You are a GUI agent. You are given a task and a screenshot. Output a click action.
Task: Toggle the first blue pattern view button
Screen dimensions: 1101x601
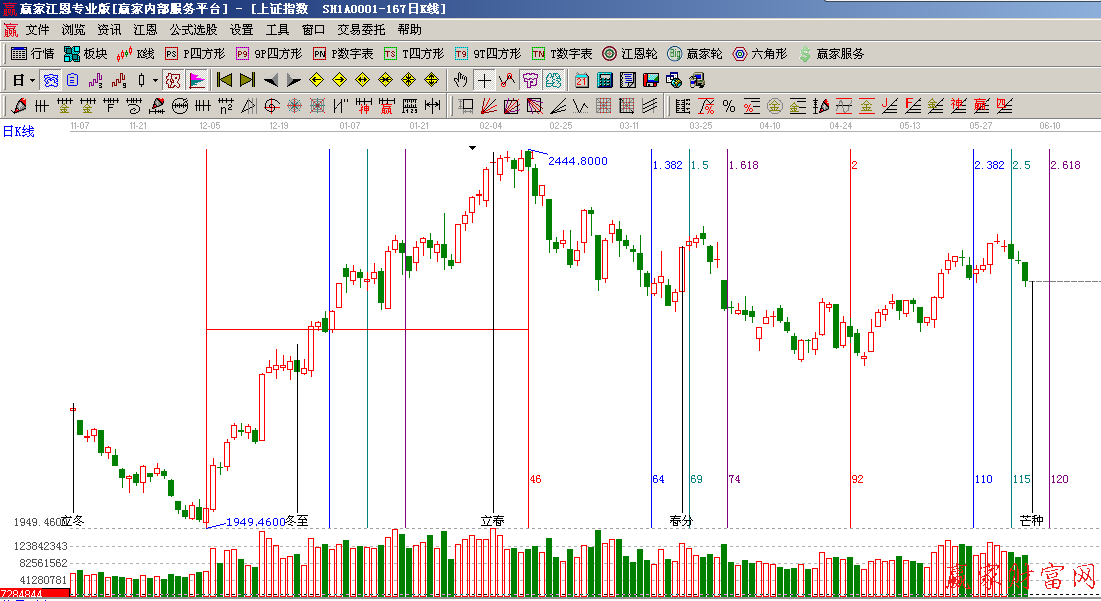click(x=49, y=80)
